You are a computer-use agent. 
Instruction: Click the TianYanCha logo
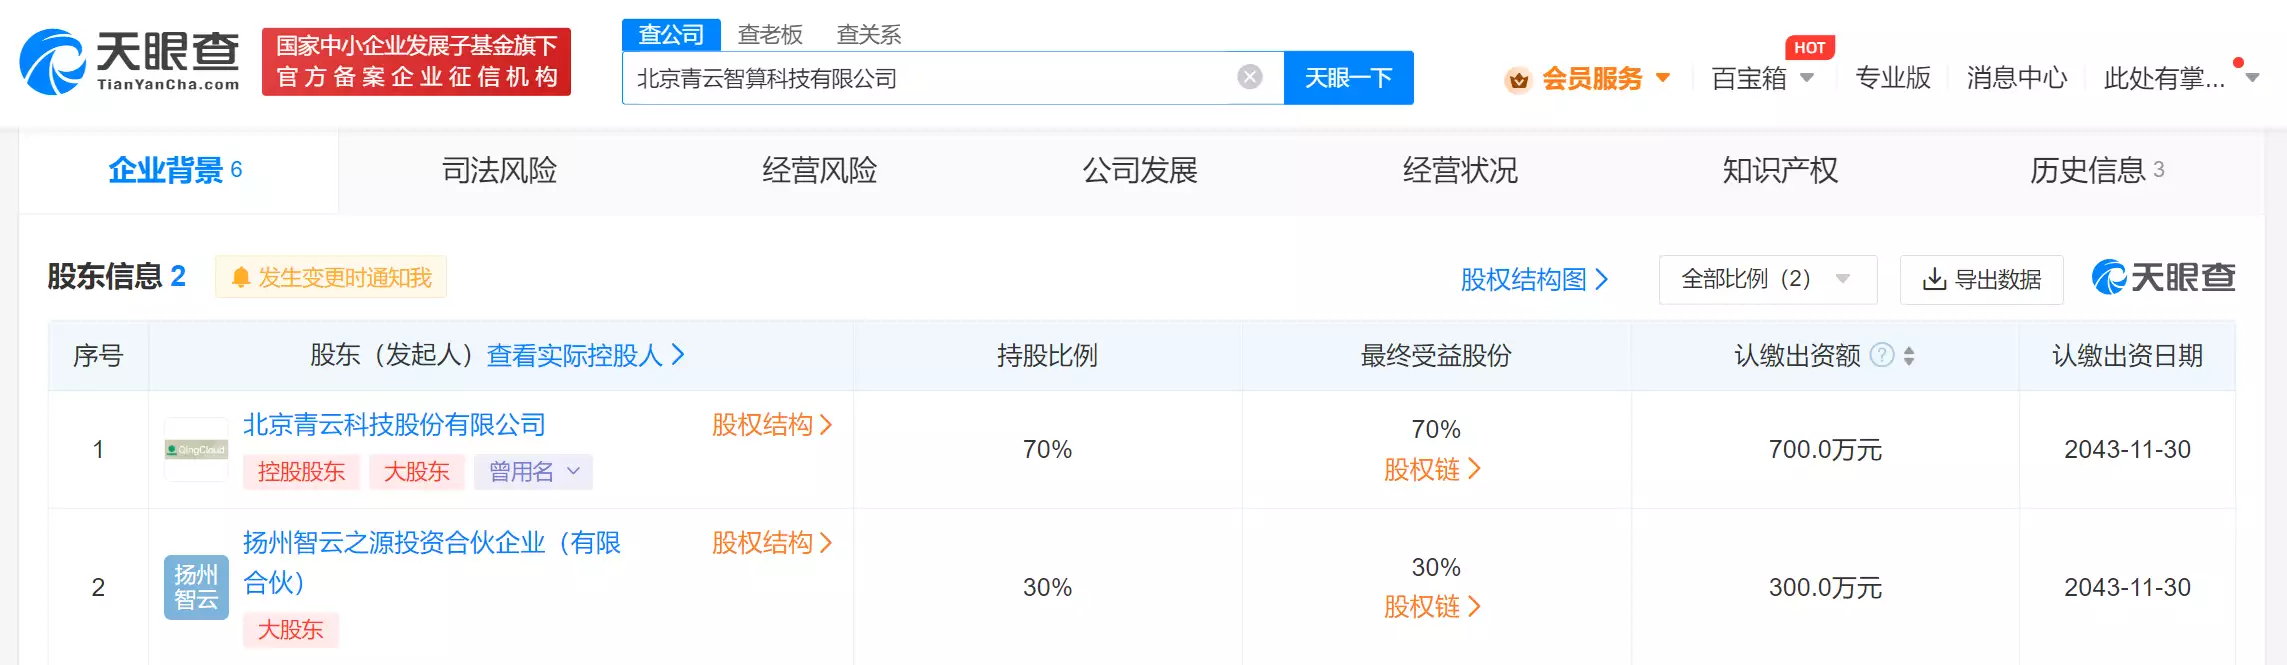pos(129,62)
